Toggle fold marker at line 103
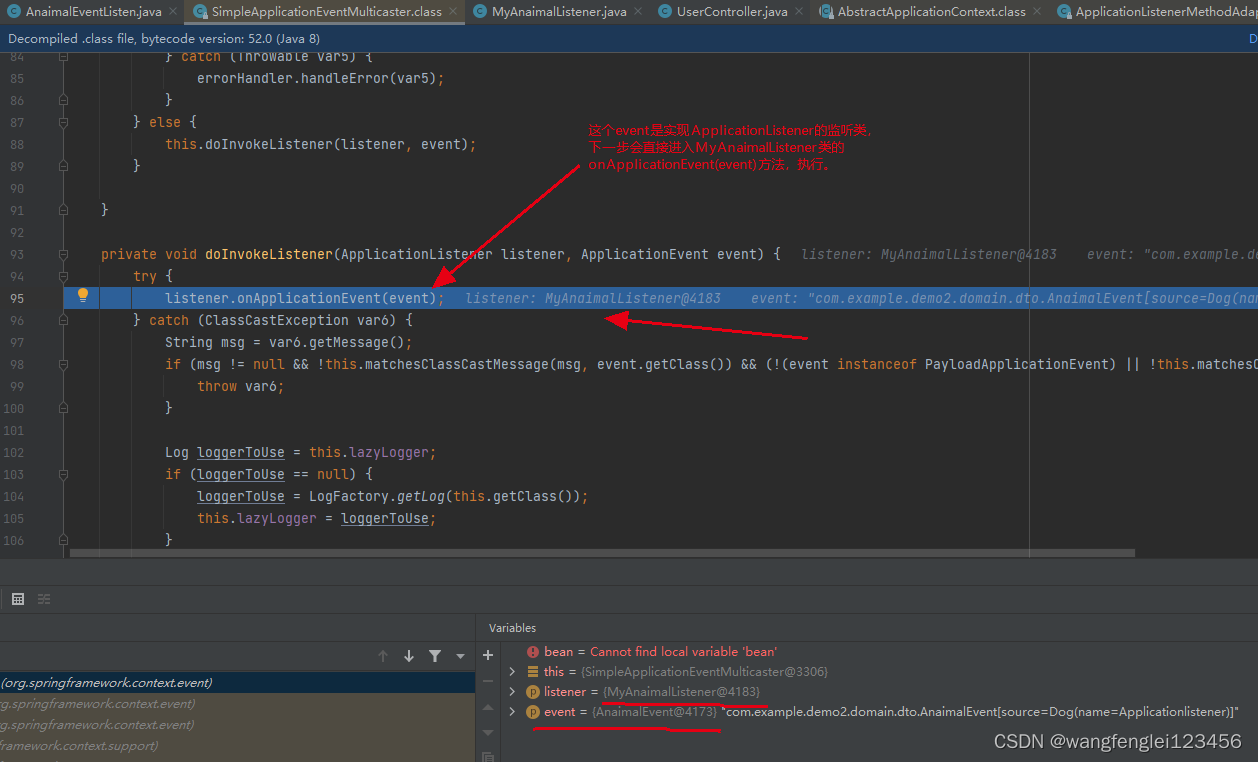The width and height of the screenshot is (1258, 762). 63,474
